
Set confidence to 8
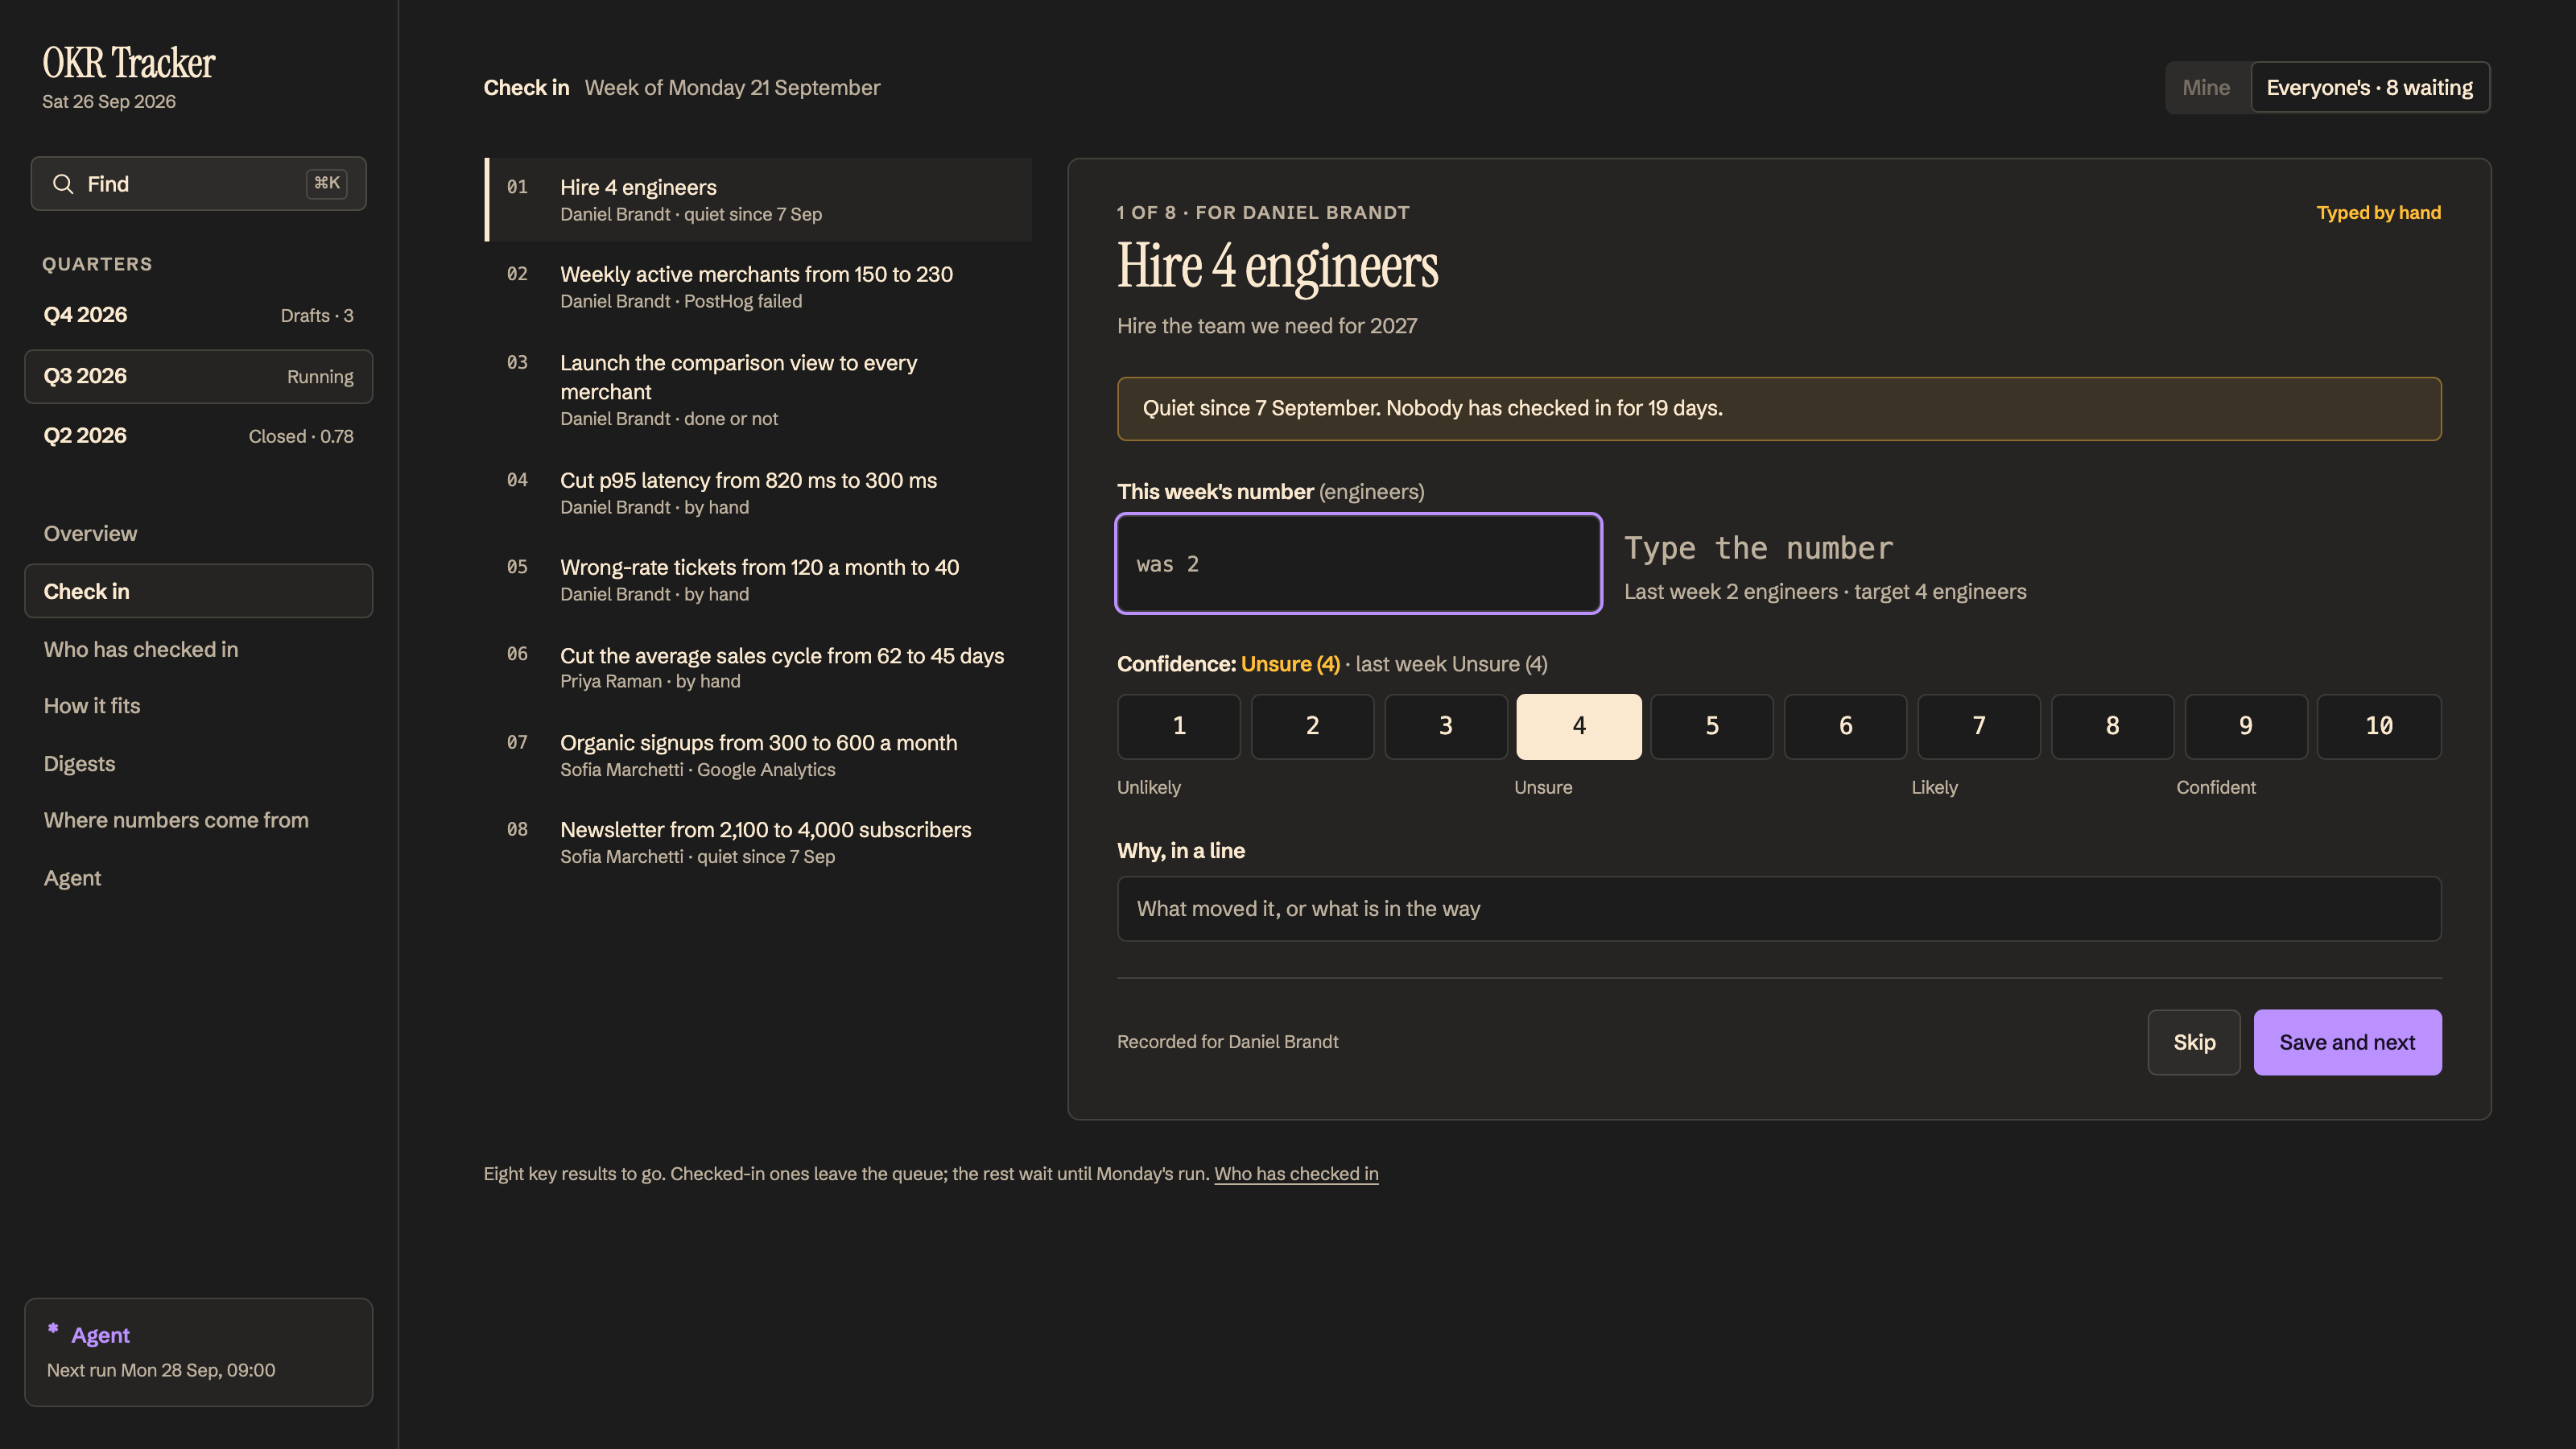(2112, 727)
